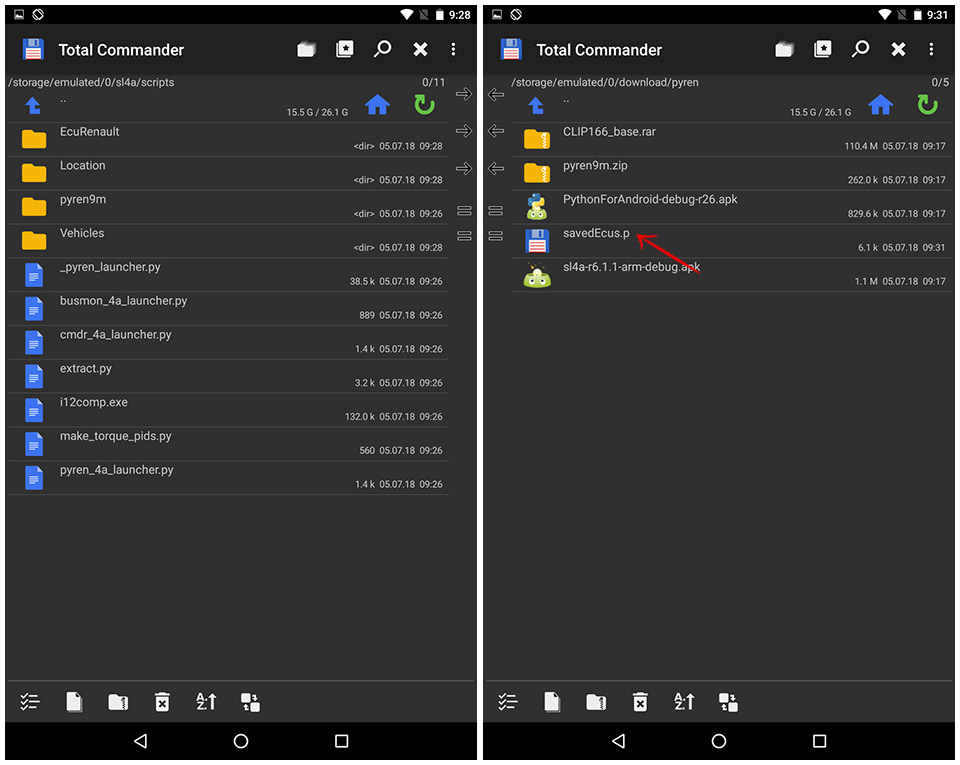The image size is (960, 765).
Task: Open bookmarks in left panel toolbar
Action: 345,50
